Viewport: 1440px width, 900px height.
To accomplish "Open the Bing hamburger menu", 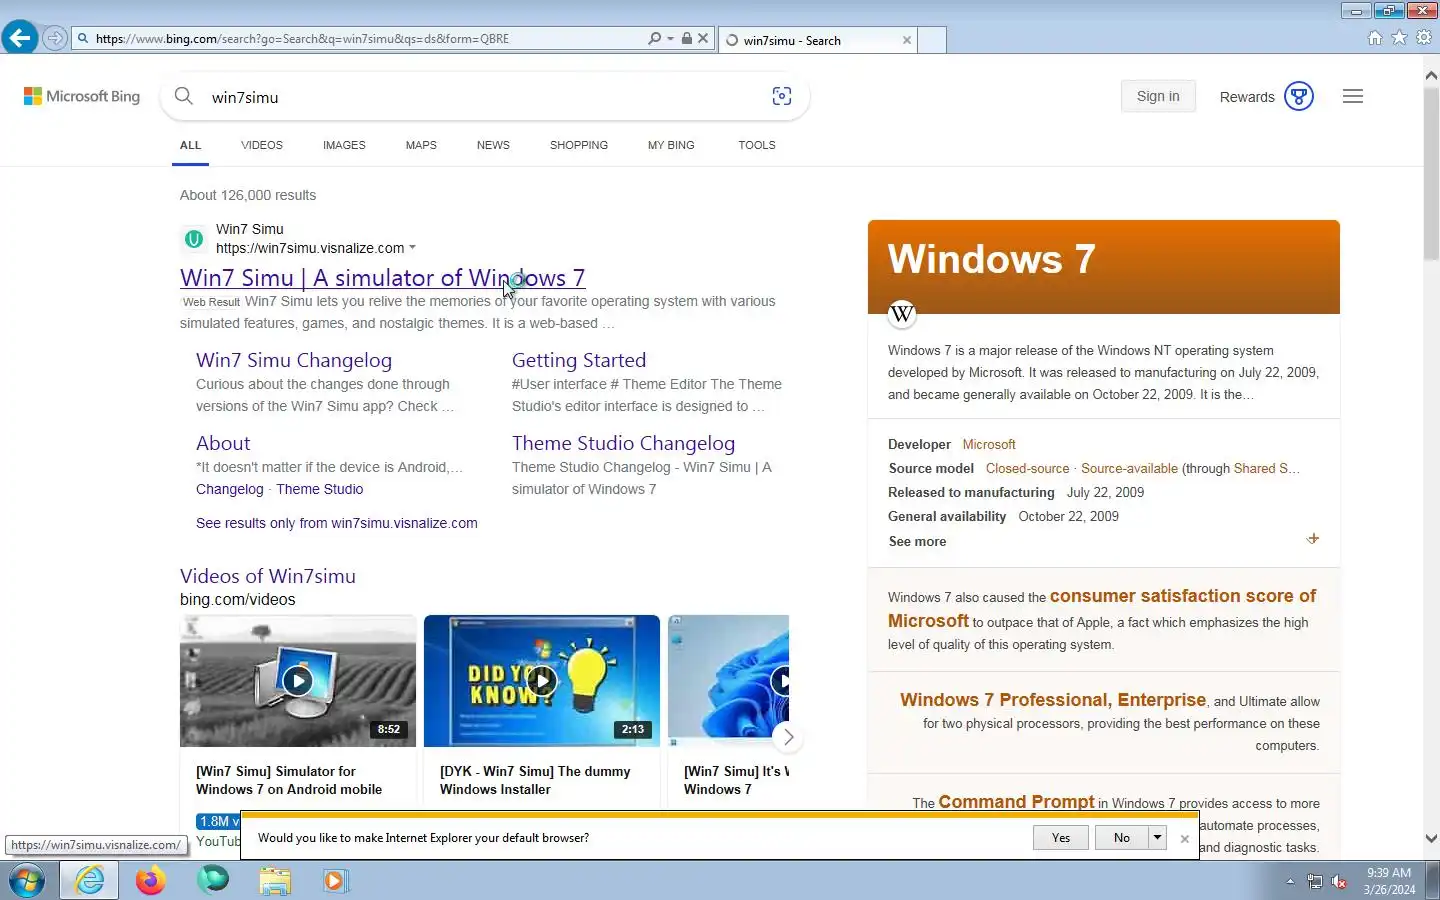I will point(1353,96).
